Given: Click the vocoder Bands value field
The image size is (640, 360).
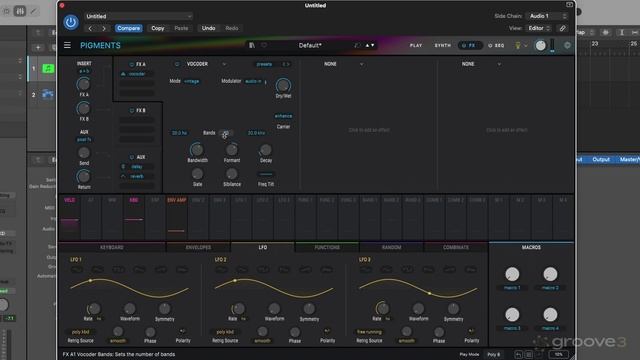Looking at the screenshot, I should coord(225,133).
